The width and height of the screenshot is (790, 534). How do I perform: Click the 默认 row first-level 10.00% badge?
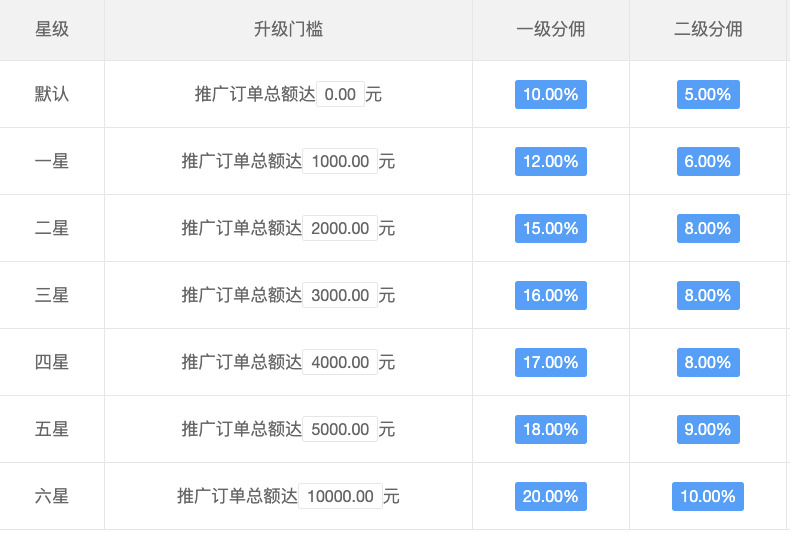pos(550,95)
